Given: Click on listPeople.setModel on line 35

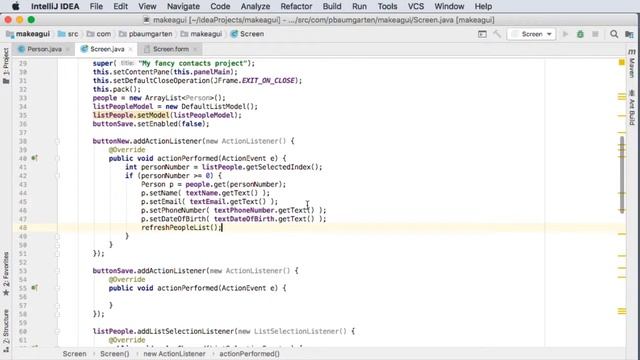Looking at the screenshot, I should (x=131, y=115).
